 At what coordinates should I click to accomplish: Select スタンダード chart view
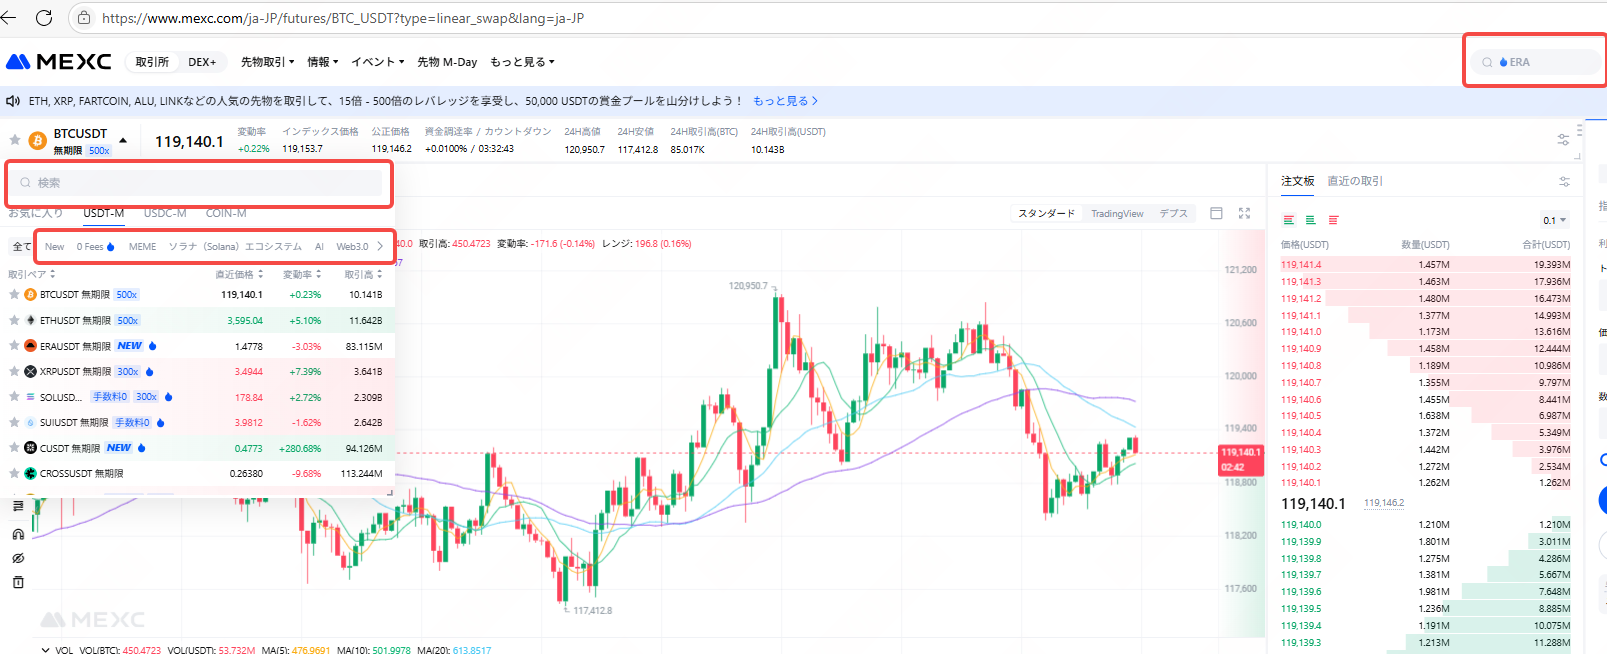pos(1047,214)
